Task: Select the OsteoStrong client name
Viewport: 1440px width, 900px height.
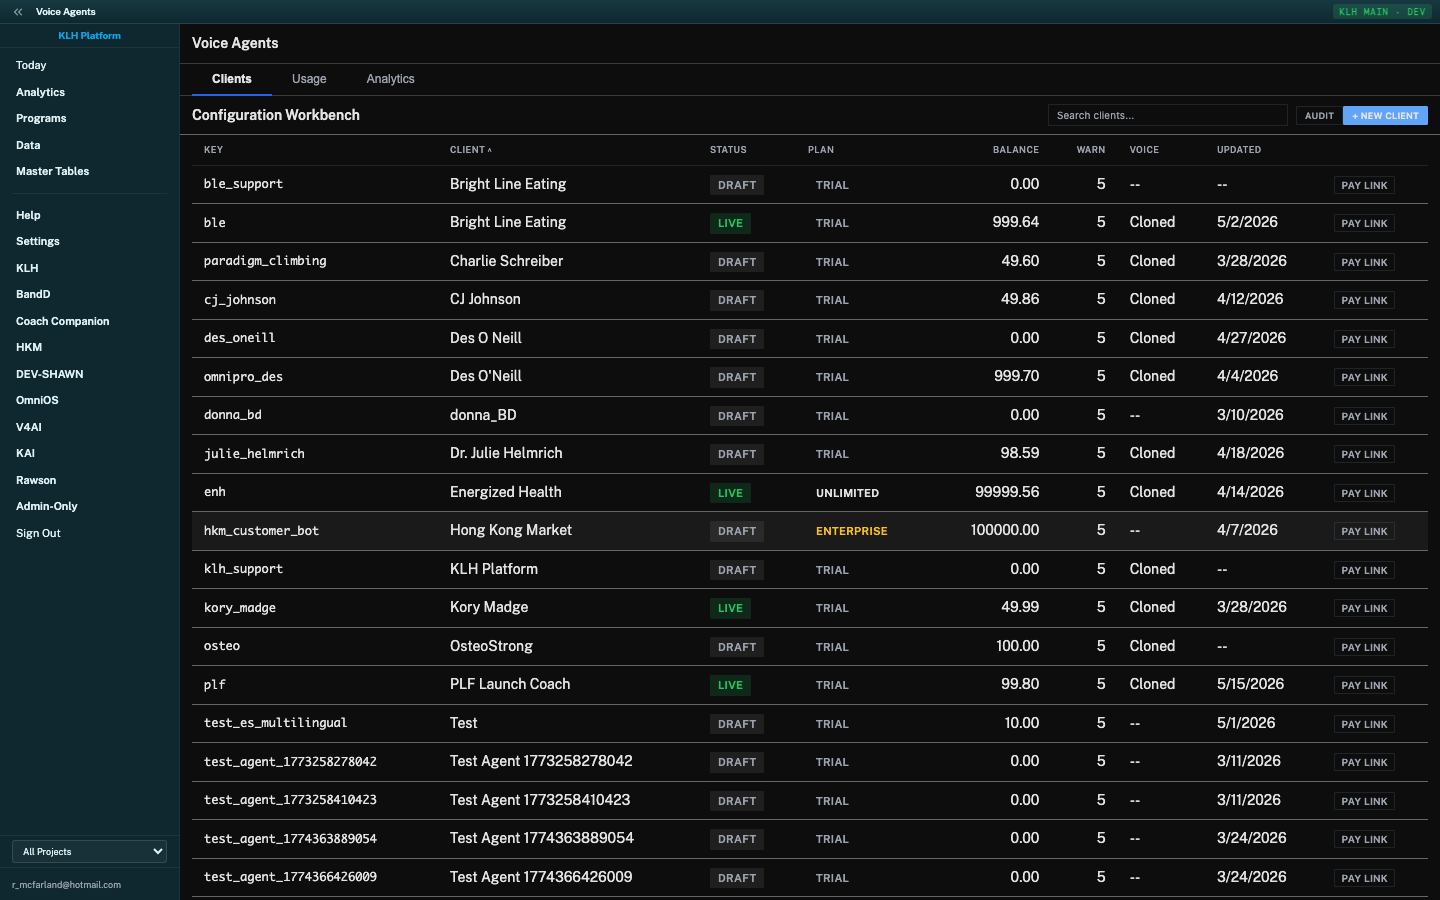Action: coord(491,646)
